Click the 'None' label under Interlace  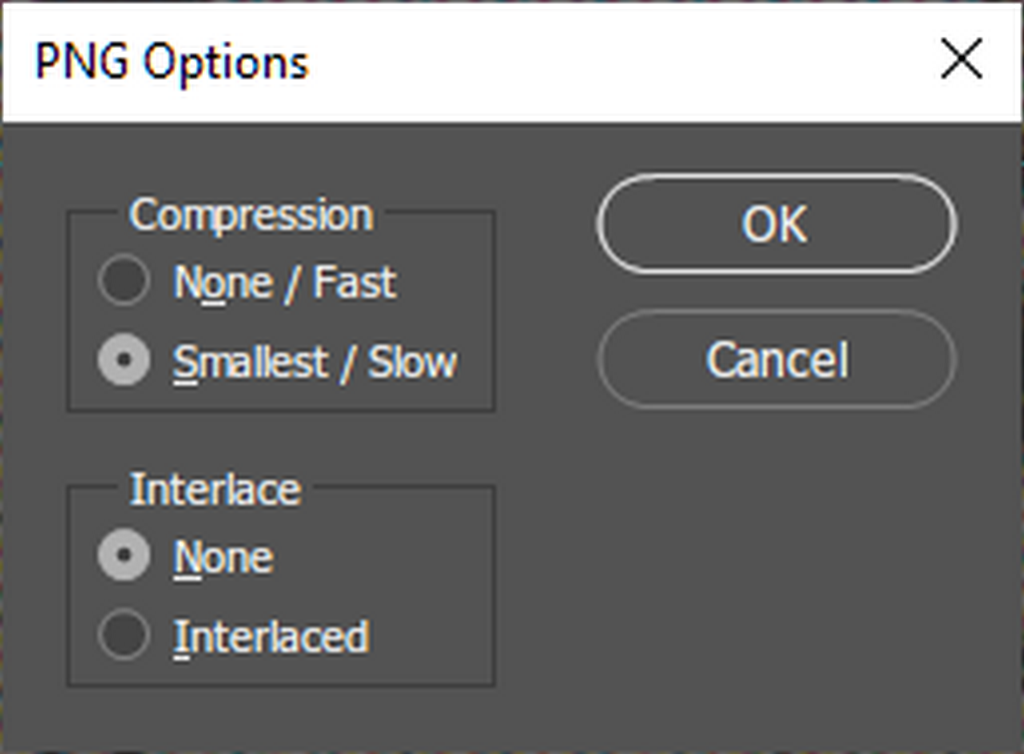tap(223, 557)
